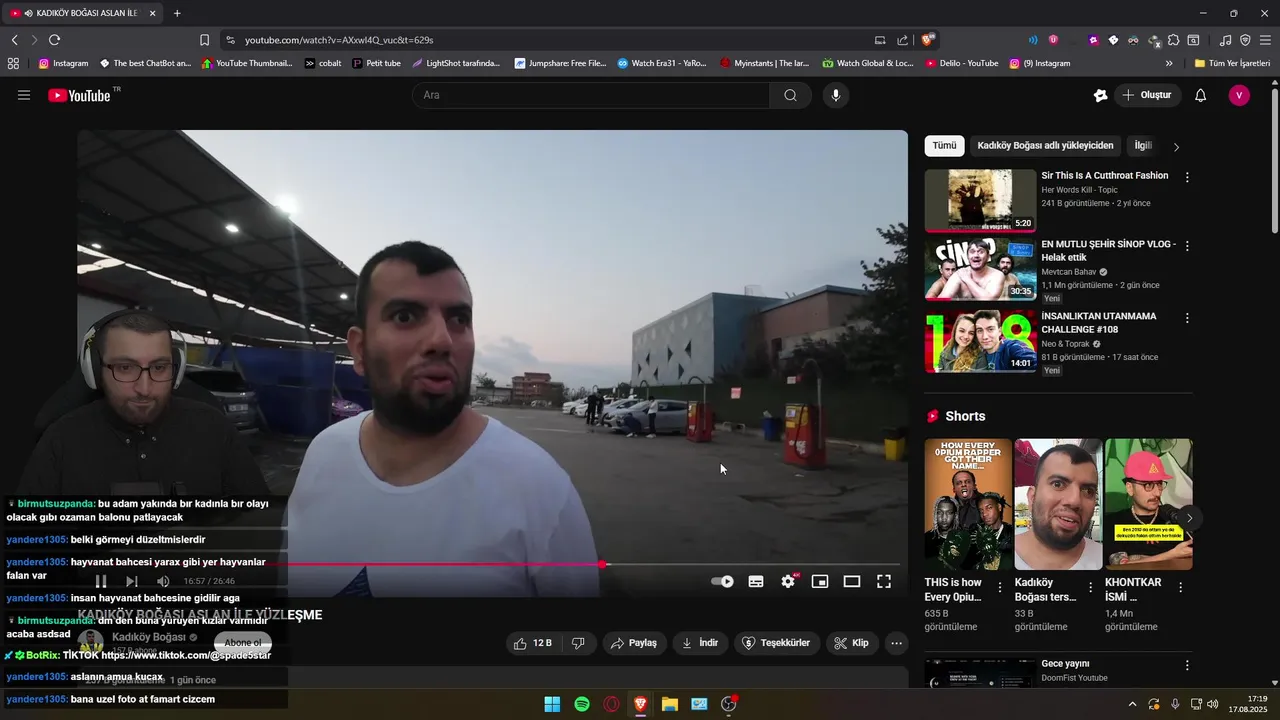The height and width of the screenshot is (720, 1280).
Task: Open YouTube notifications bell
Action: 1201,95
